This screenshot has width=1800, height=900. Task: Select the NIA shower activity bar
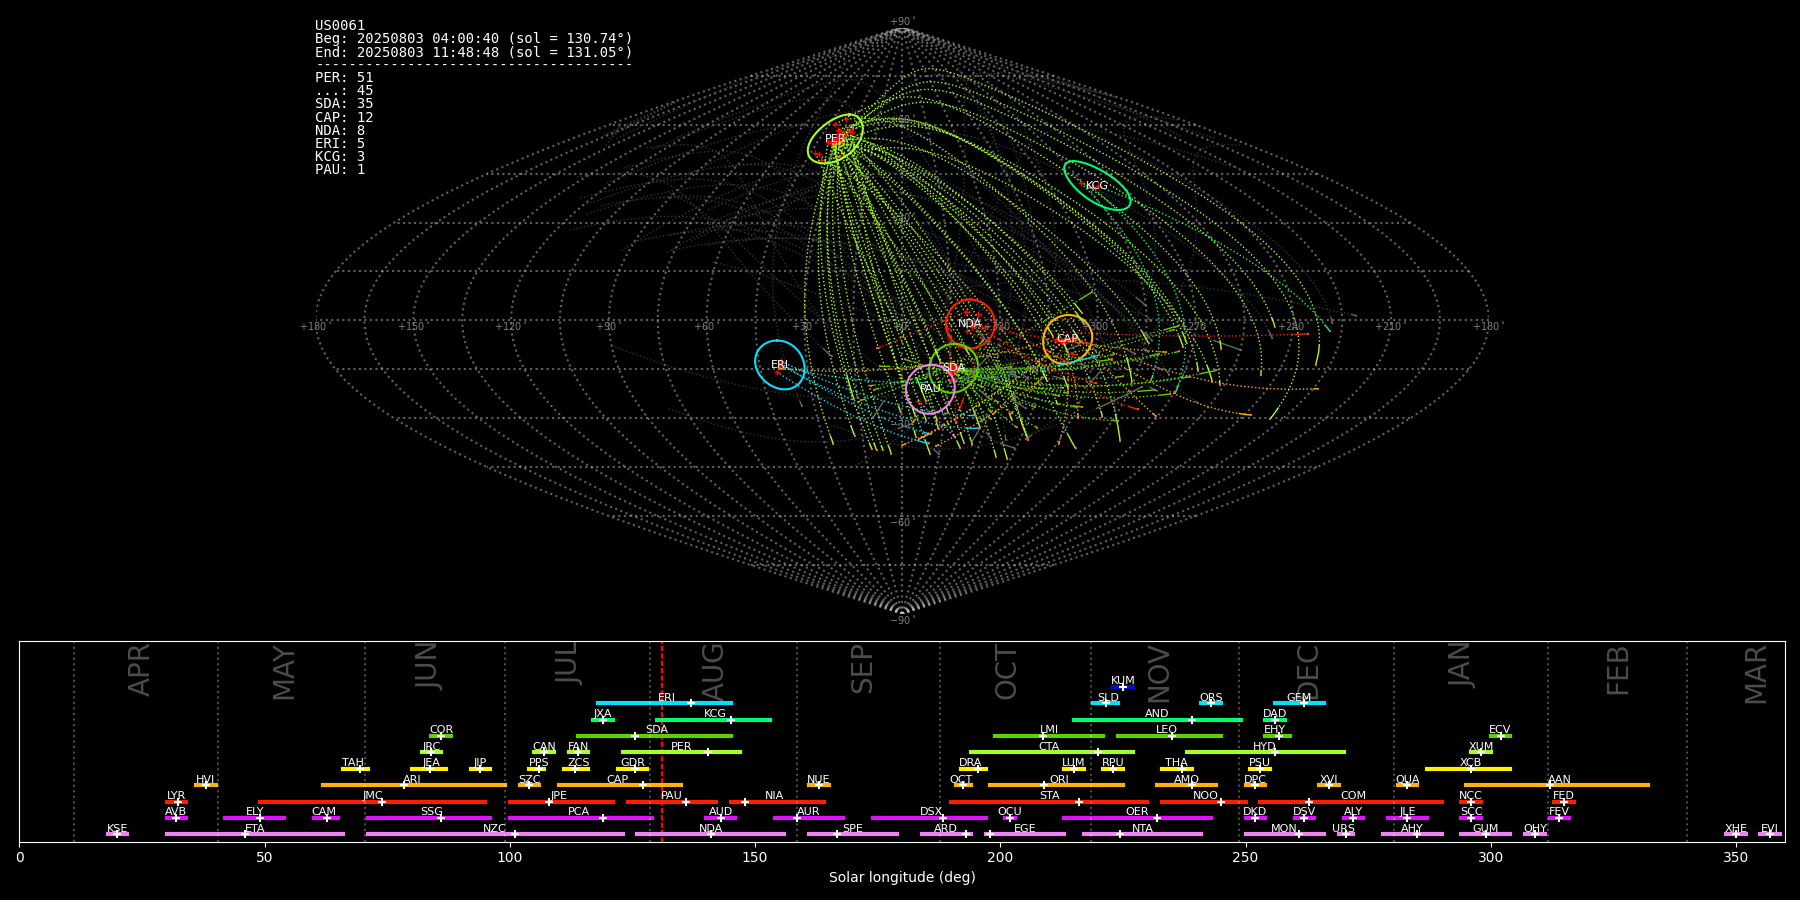coord(775,802)
